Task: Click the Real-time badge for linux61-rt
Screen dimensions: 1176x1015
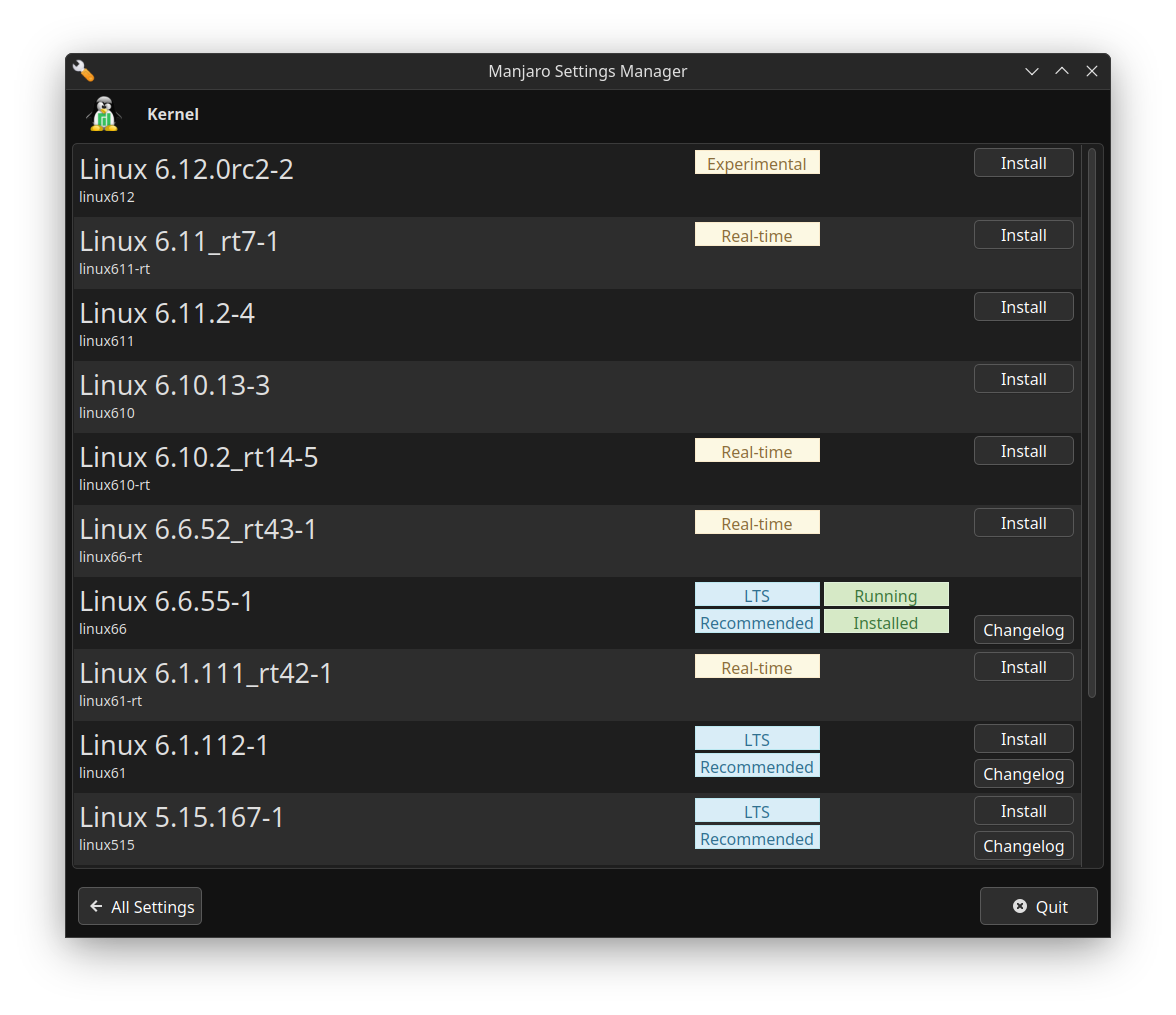Action: tap(757, 667)
